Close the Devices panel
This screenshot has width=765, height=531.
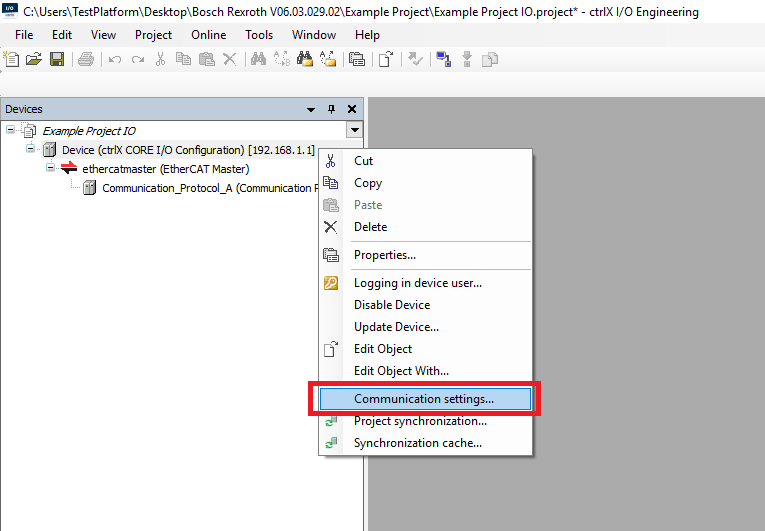pyautogui.click(x=352, y=109)
